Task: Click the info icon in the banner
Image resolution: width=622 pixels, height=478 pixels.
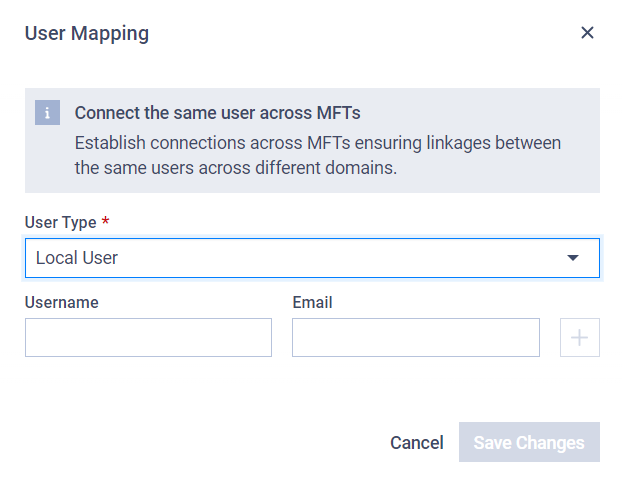Action: coord(47,113)
